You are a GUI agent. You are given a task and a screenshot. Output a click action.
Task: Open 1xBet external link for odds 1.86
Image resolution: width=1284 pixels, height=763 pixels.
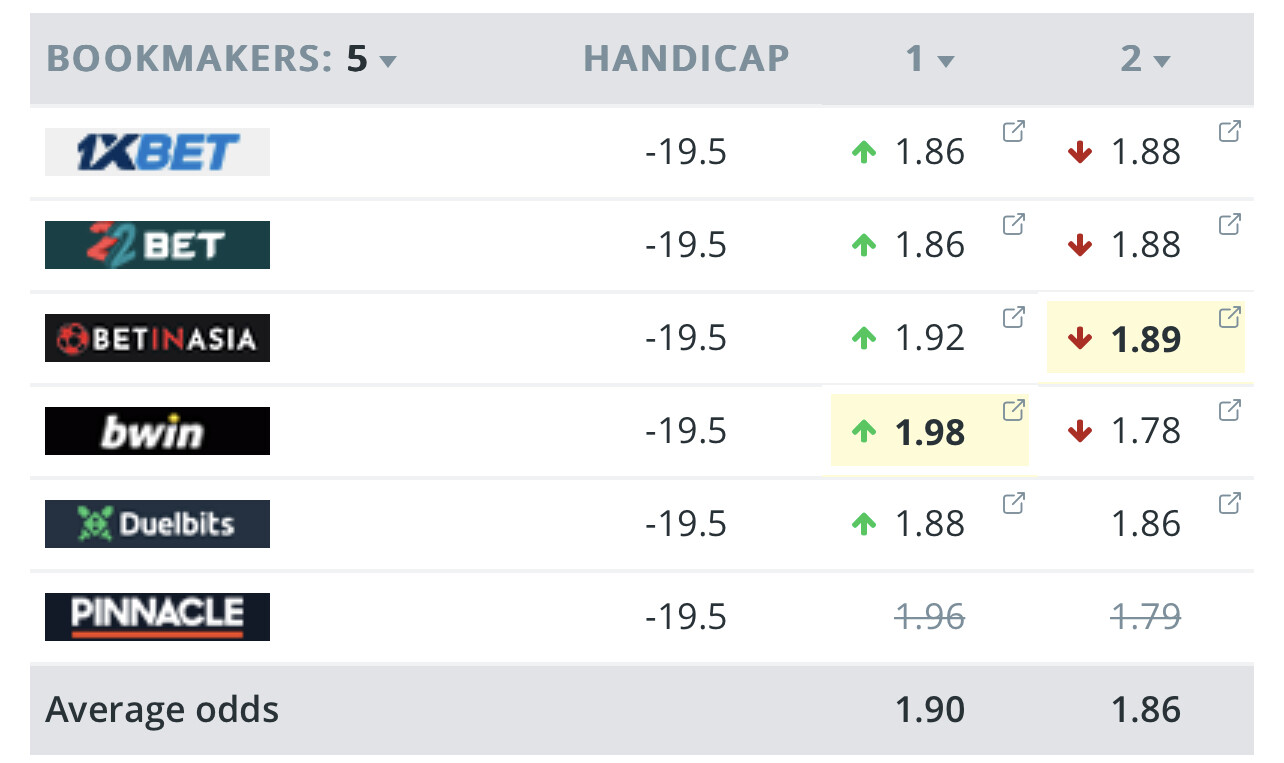pos(1013,132)
